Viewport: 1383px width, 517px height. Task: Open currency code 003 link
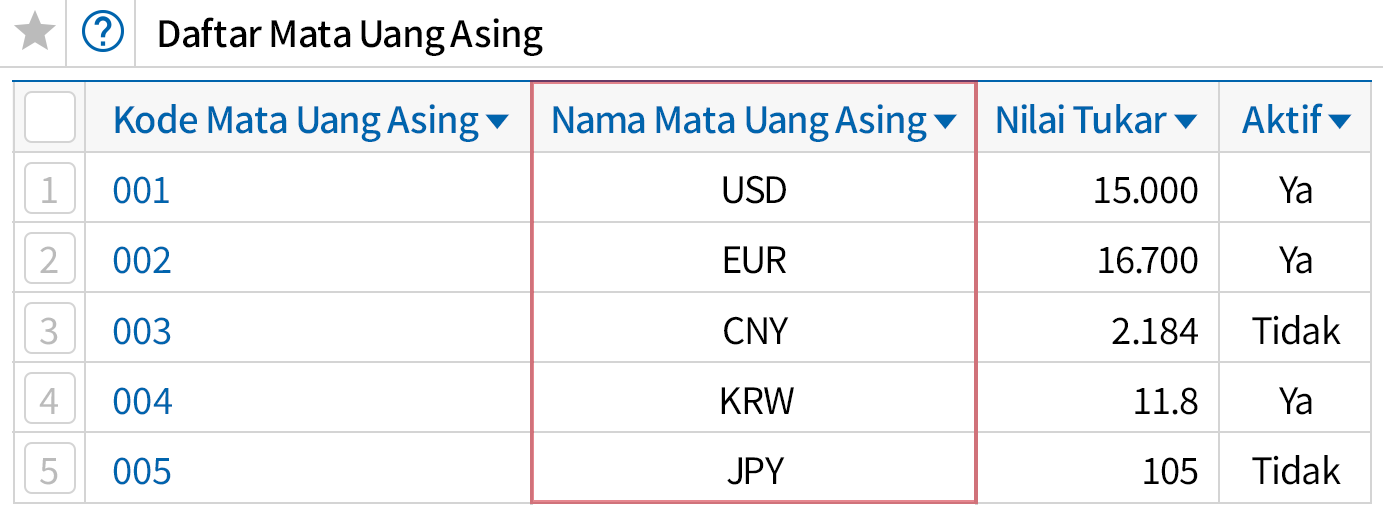click(142, 330)
